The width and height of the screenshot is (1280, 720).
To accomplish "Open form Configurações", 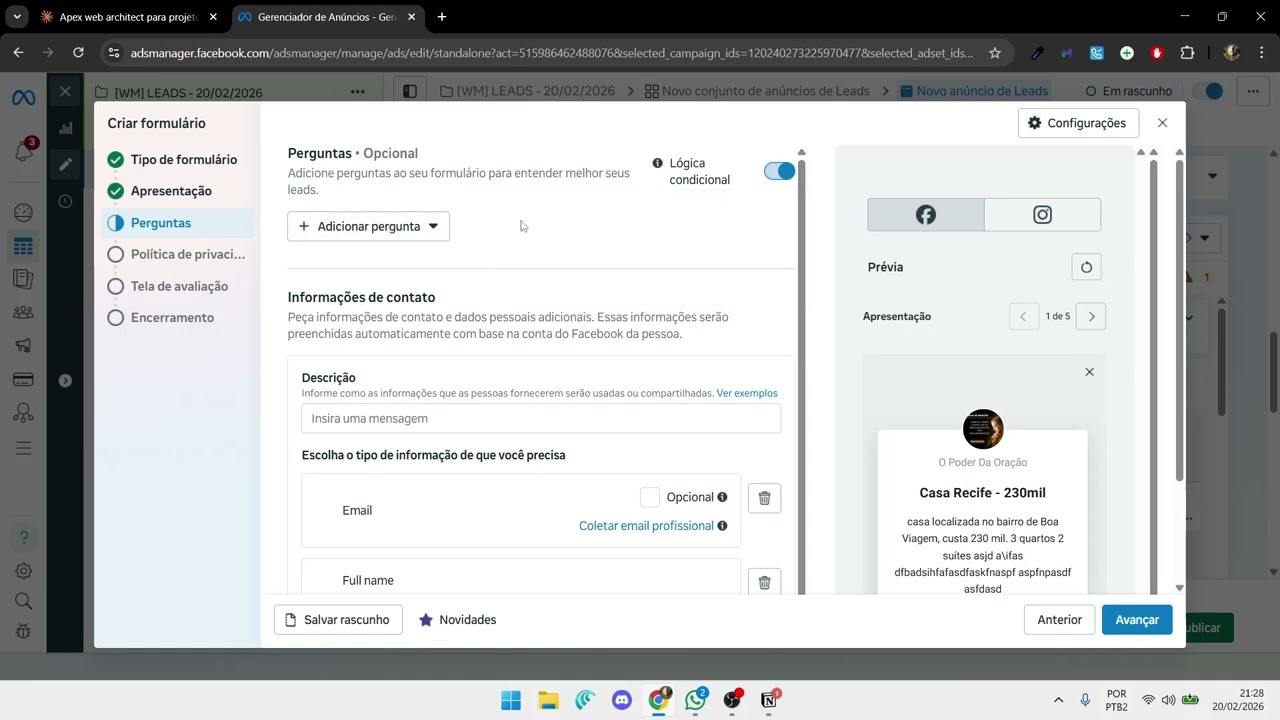I will coord(1078,123).
